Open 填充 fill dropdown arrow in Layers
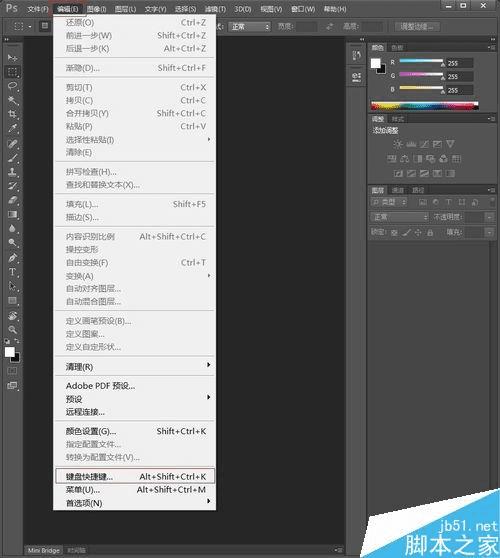The image size is (500, 558). click(x=490, y=232)
